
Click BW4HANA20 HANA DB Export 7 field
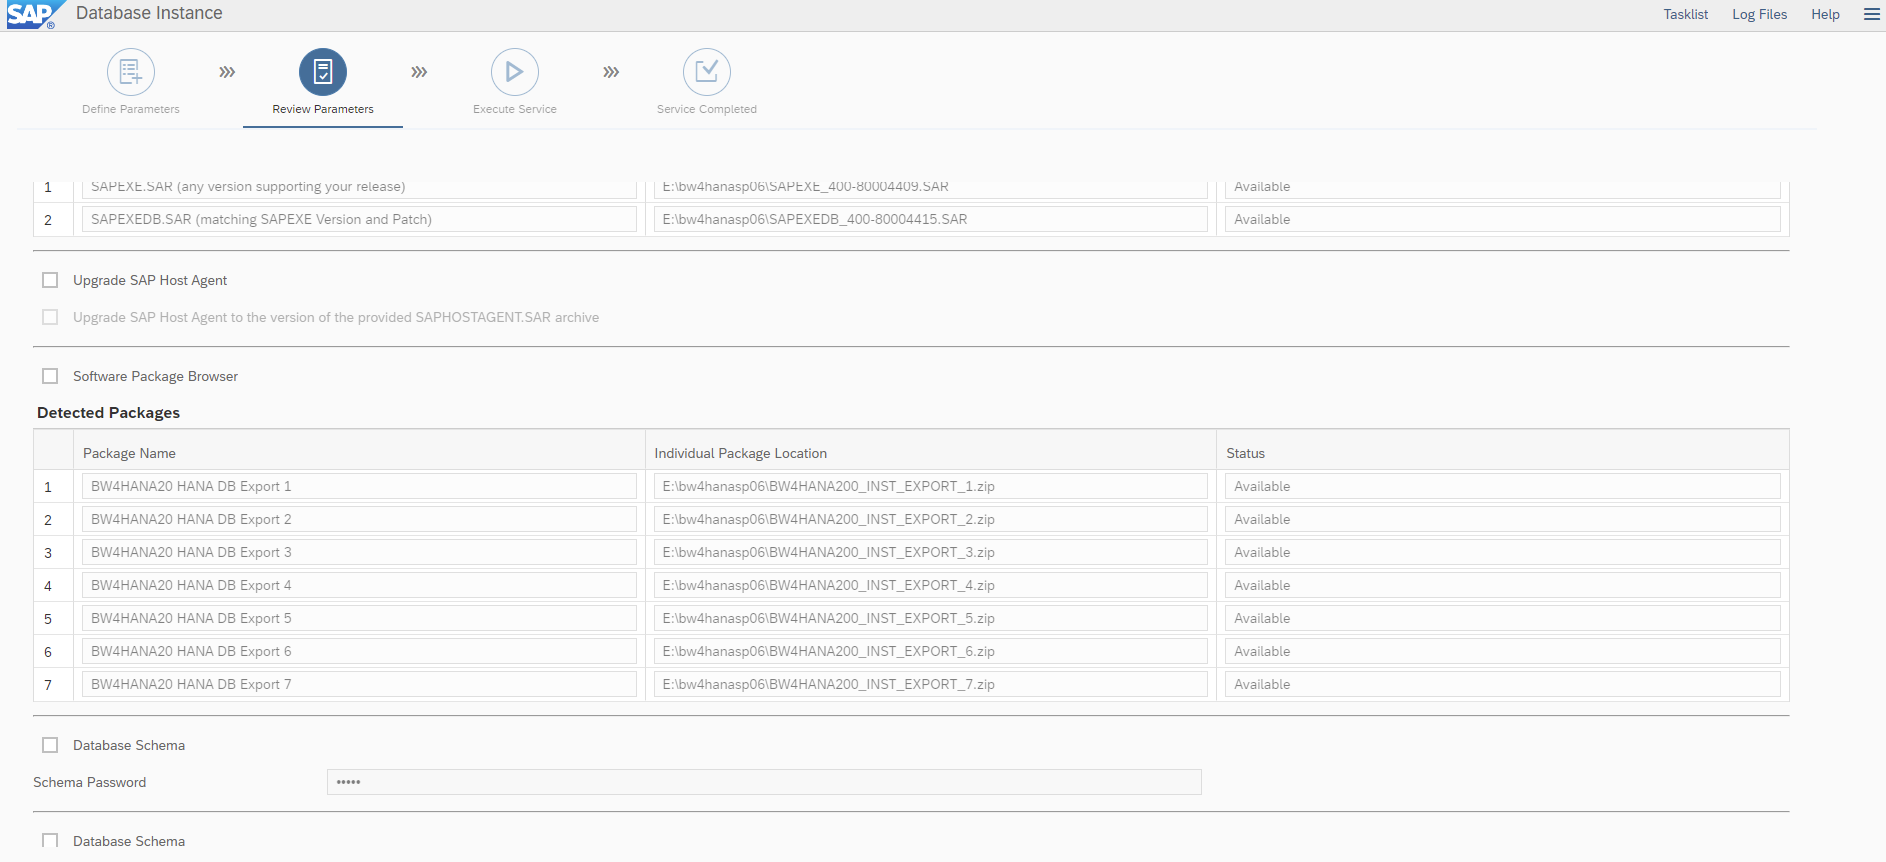point(359,684)
